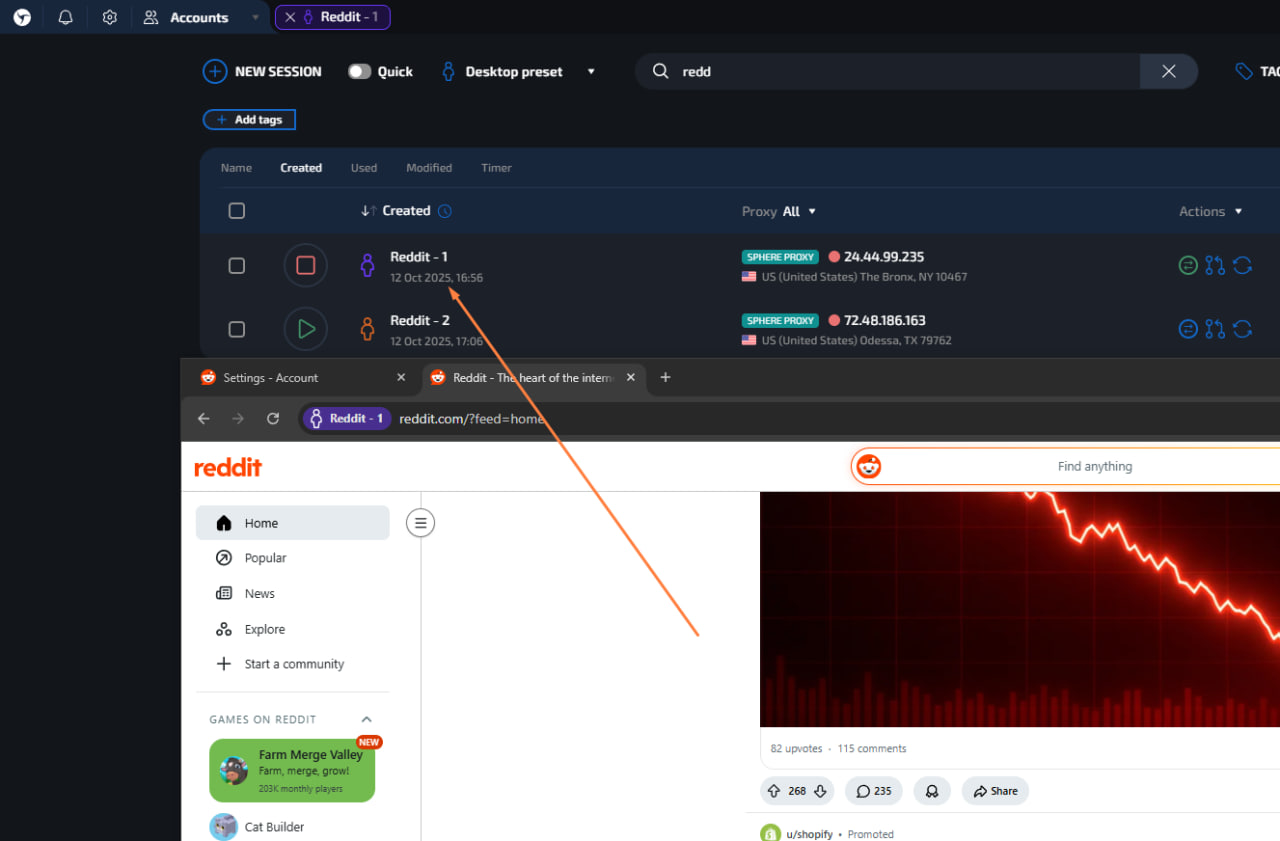Click proxy IP 24.44.99.235
The image size is (1280, 841).
(x=884, y=257)
